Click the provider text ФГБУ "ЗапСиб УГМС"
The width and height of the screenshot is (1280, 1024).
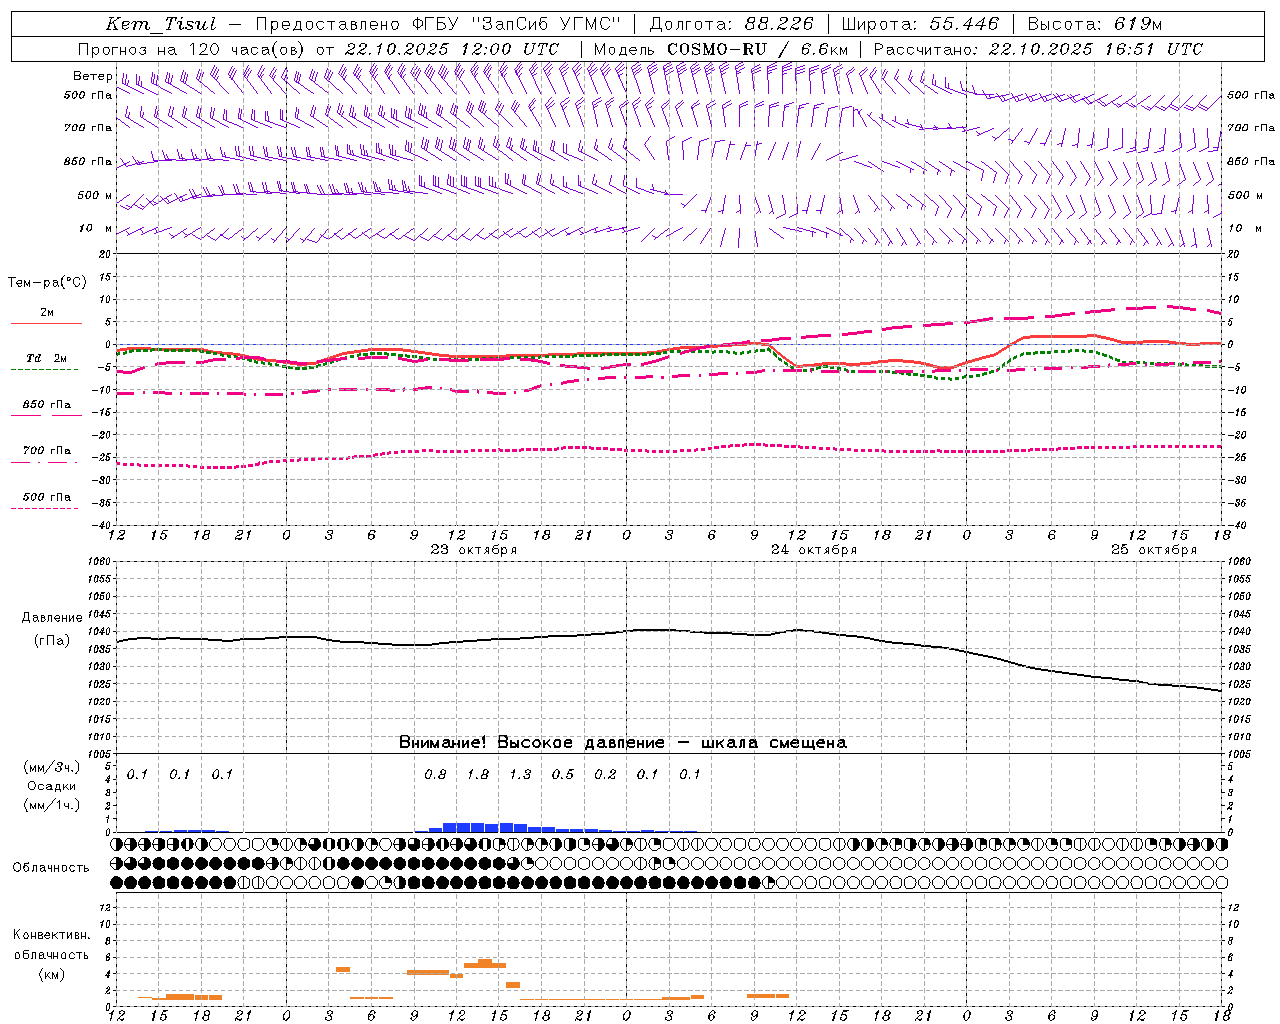516,24
